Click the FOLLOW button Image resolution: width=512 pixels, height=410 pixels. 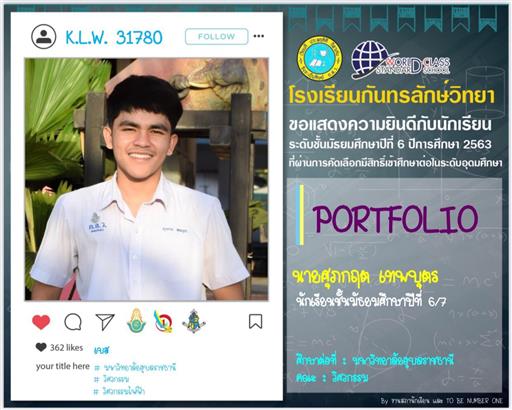pyautogui.click(x=217, y=36)
